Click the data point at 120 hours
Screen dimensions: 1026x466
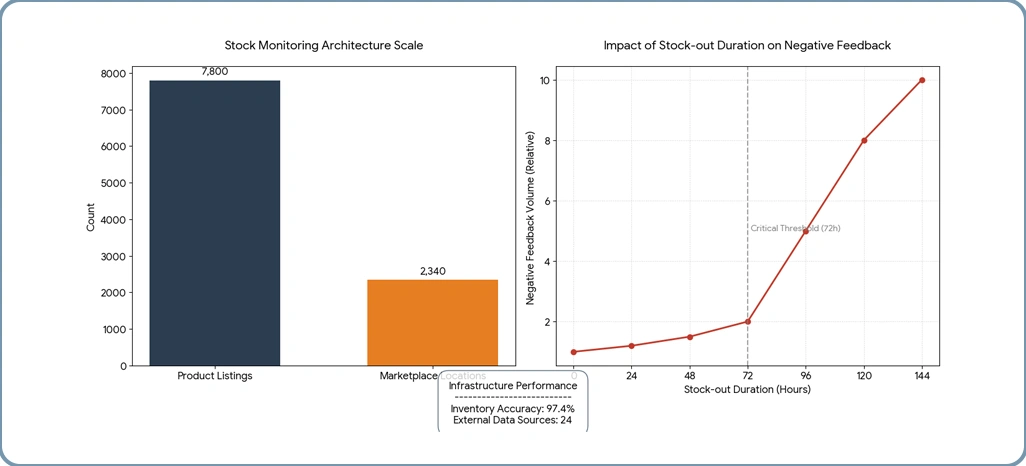pos(864,140)
